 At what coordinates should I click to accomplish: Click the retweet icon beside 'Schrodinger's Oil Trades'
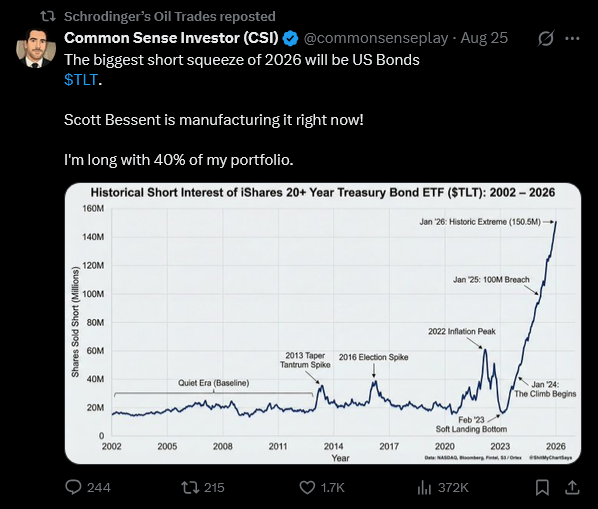48,16
